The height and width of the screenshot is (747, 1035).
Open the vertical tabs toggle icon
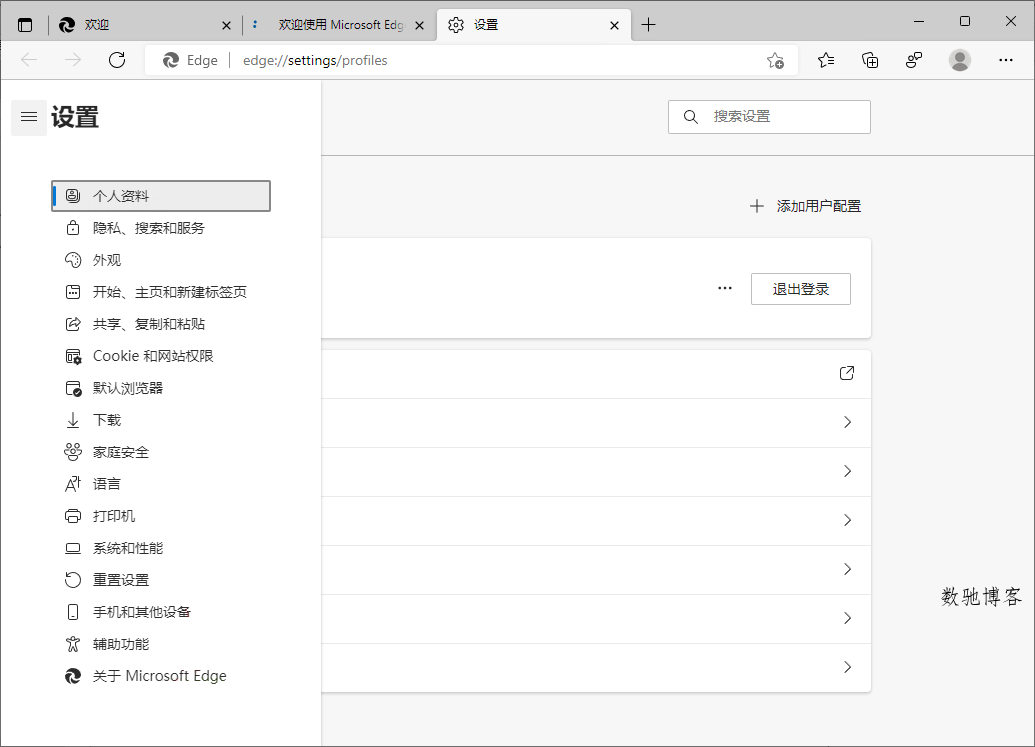click(x=25, y=25)
